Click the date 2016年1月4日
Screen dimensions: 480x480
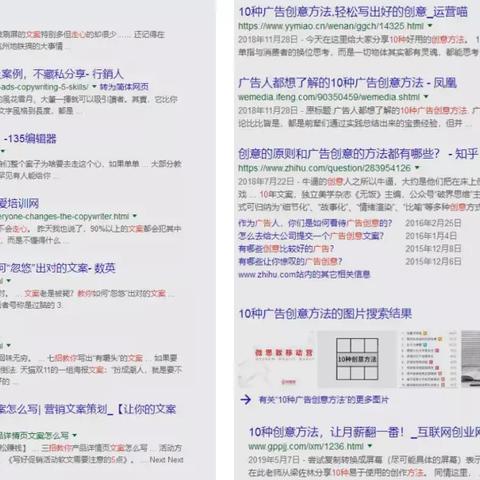pos(431,236)
